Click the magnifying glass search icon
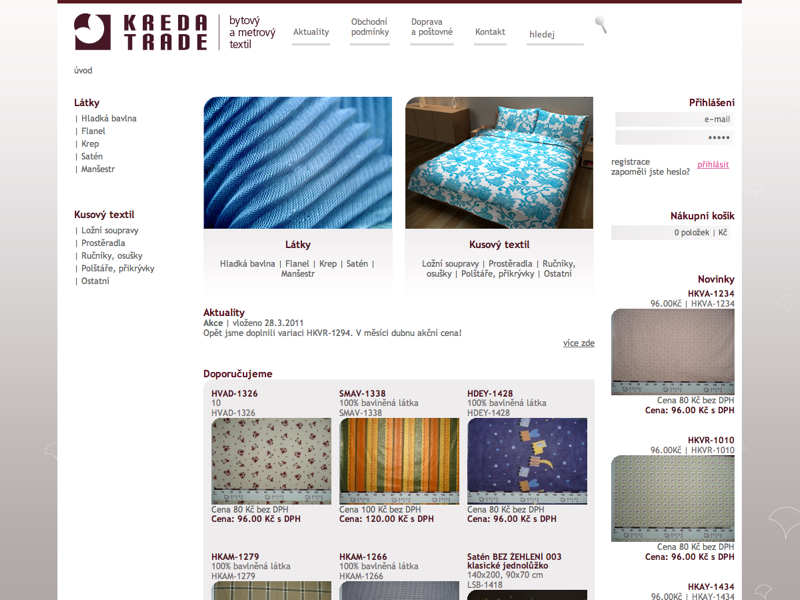Image resolution: width=800 pixels, height=600 pixels. click(x=601, y=24)
